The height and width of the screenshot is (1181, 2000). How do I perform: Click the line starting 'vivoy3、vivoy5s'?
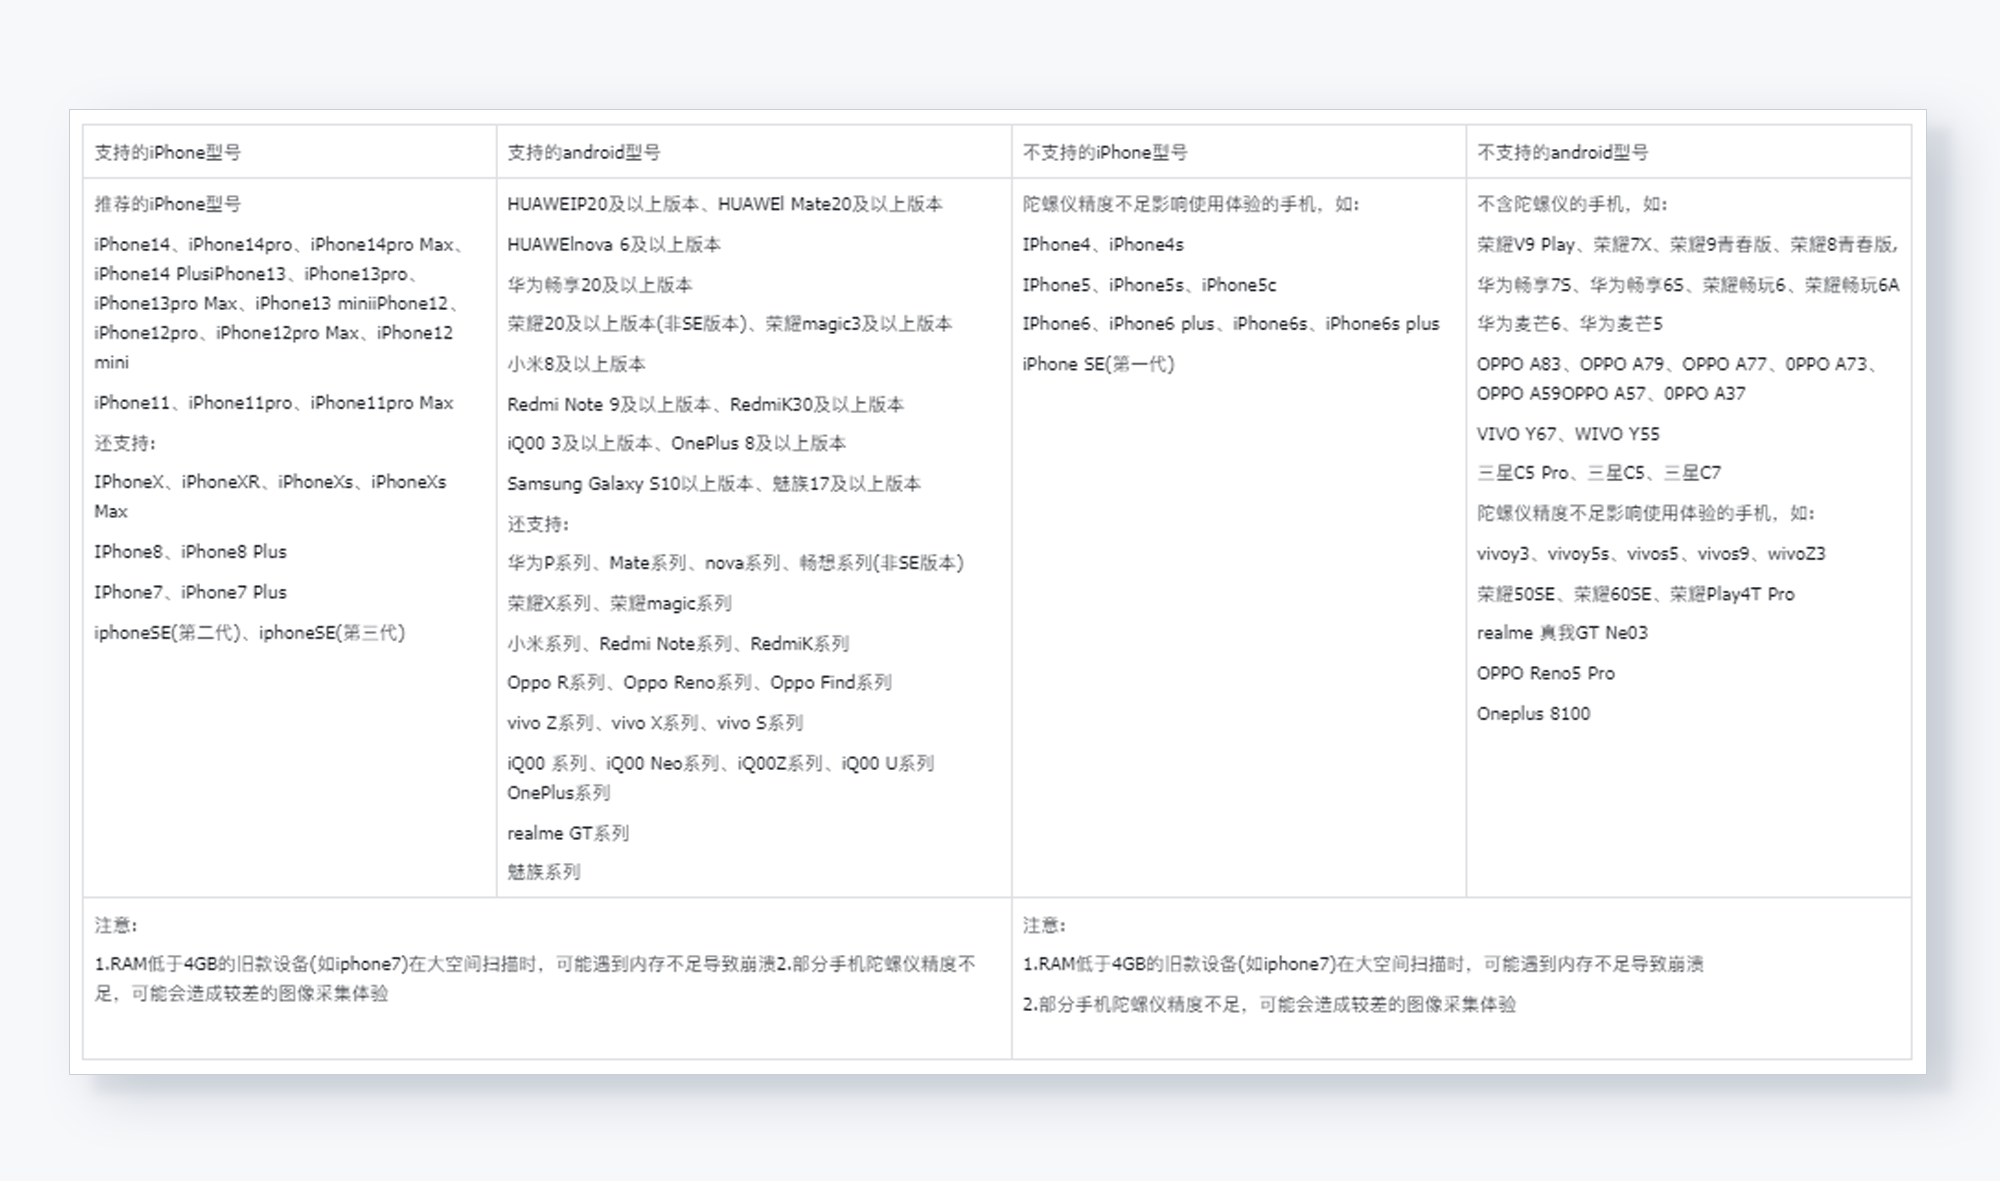1651,554
